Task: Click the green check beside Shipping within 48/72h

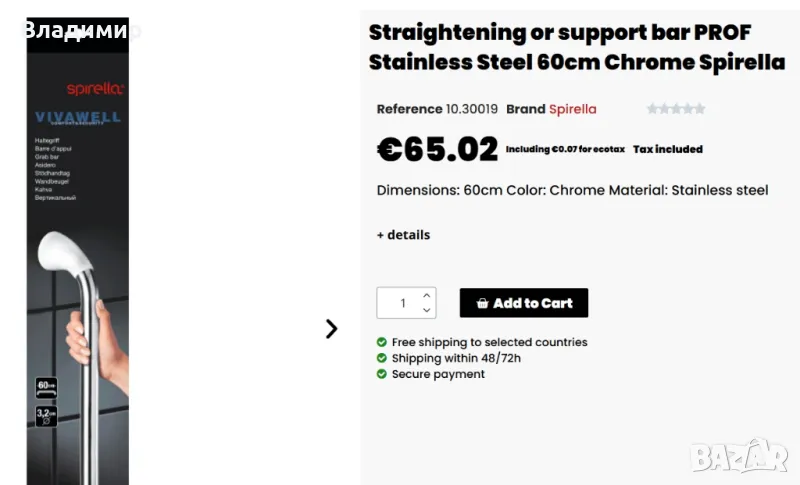Action: click(x=382, y=358)
